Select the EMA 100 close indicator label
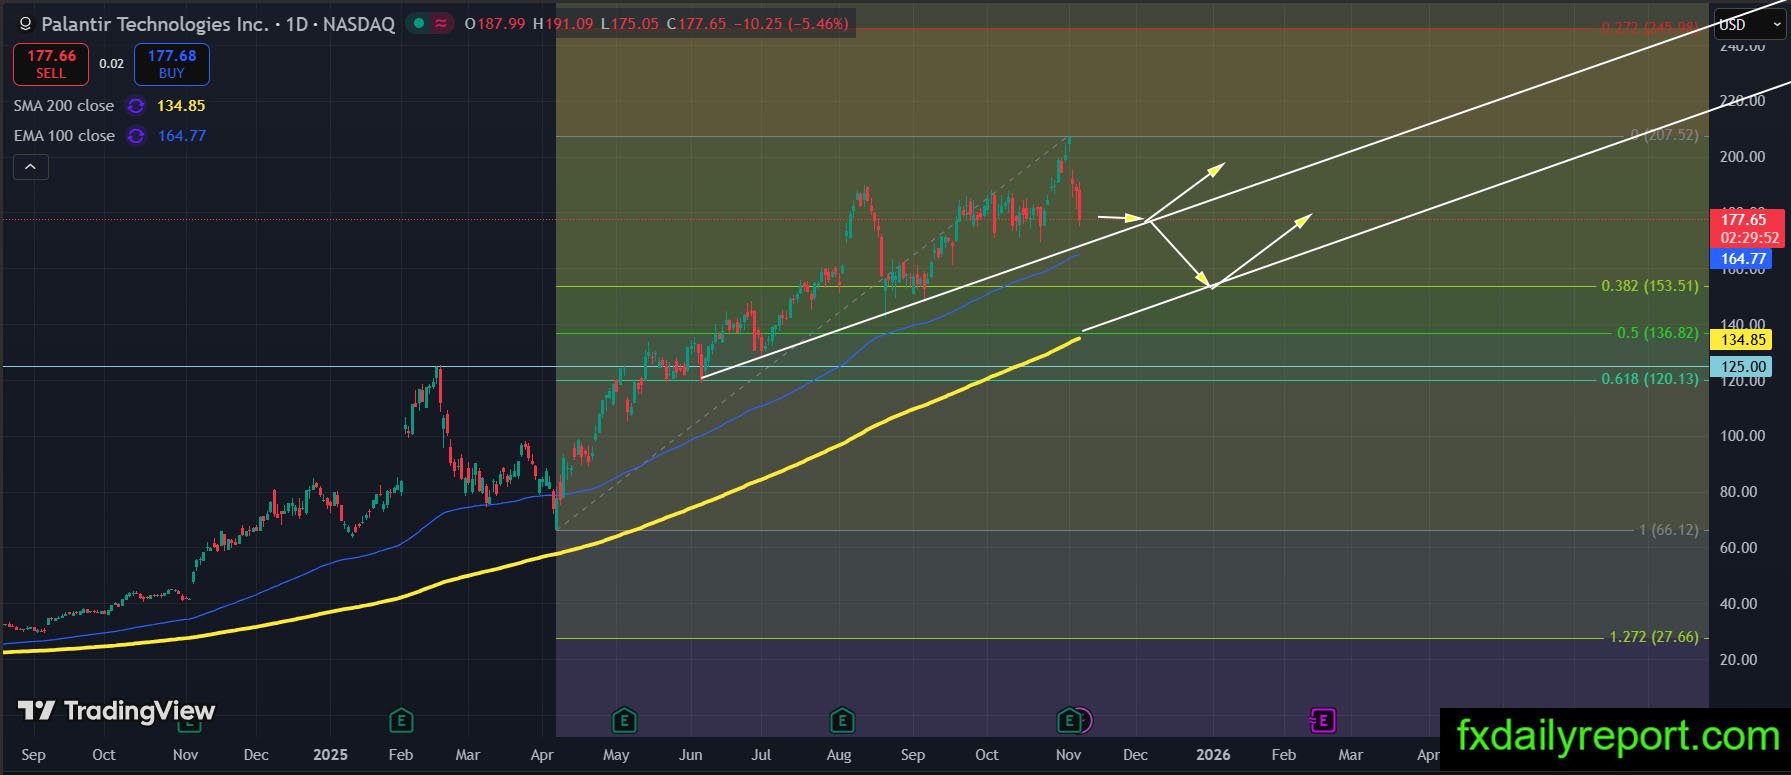 [64, 136]
